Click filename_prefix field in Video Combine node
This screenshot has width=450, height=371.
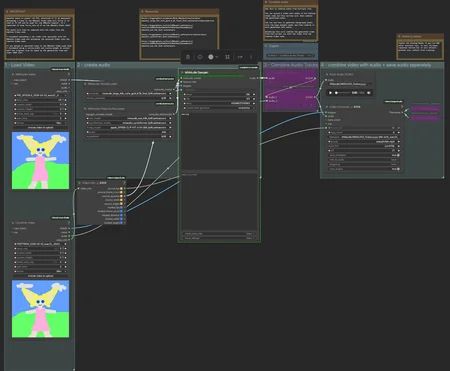[x=364, y=137]
